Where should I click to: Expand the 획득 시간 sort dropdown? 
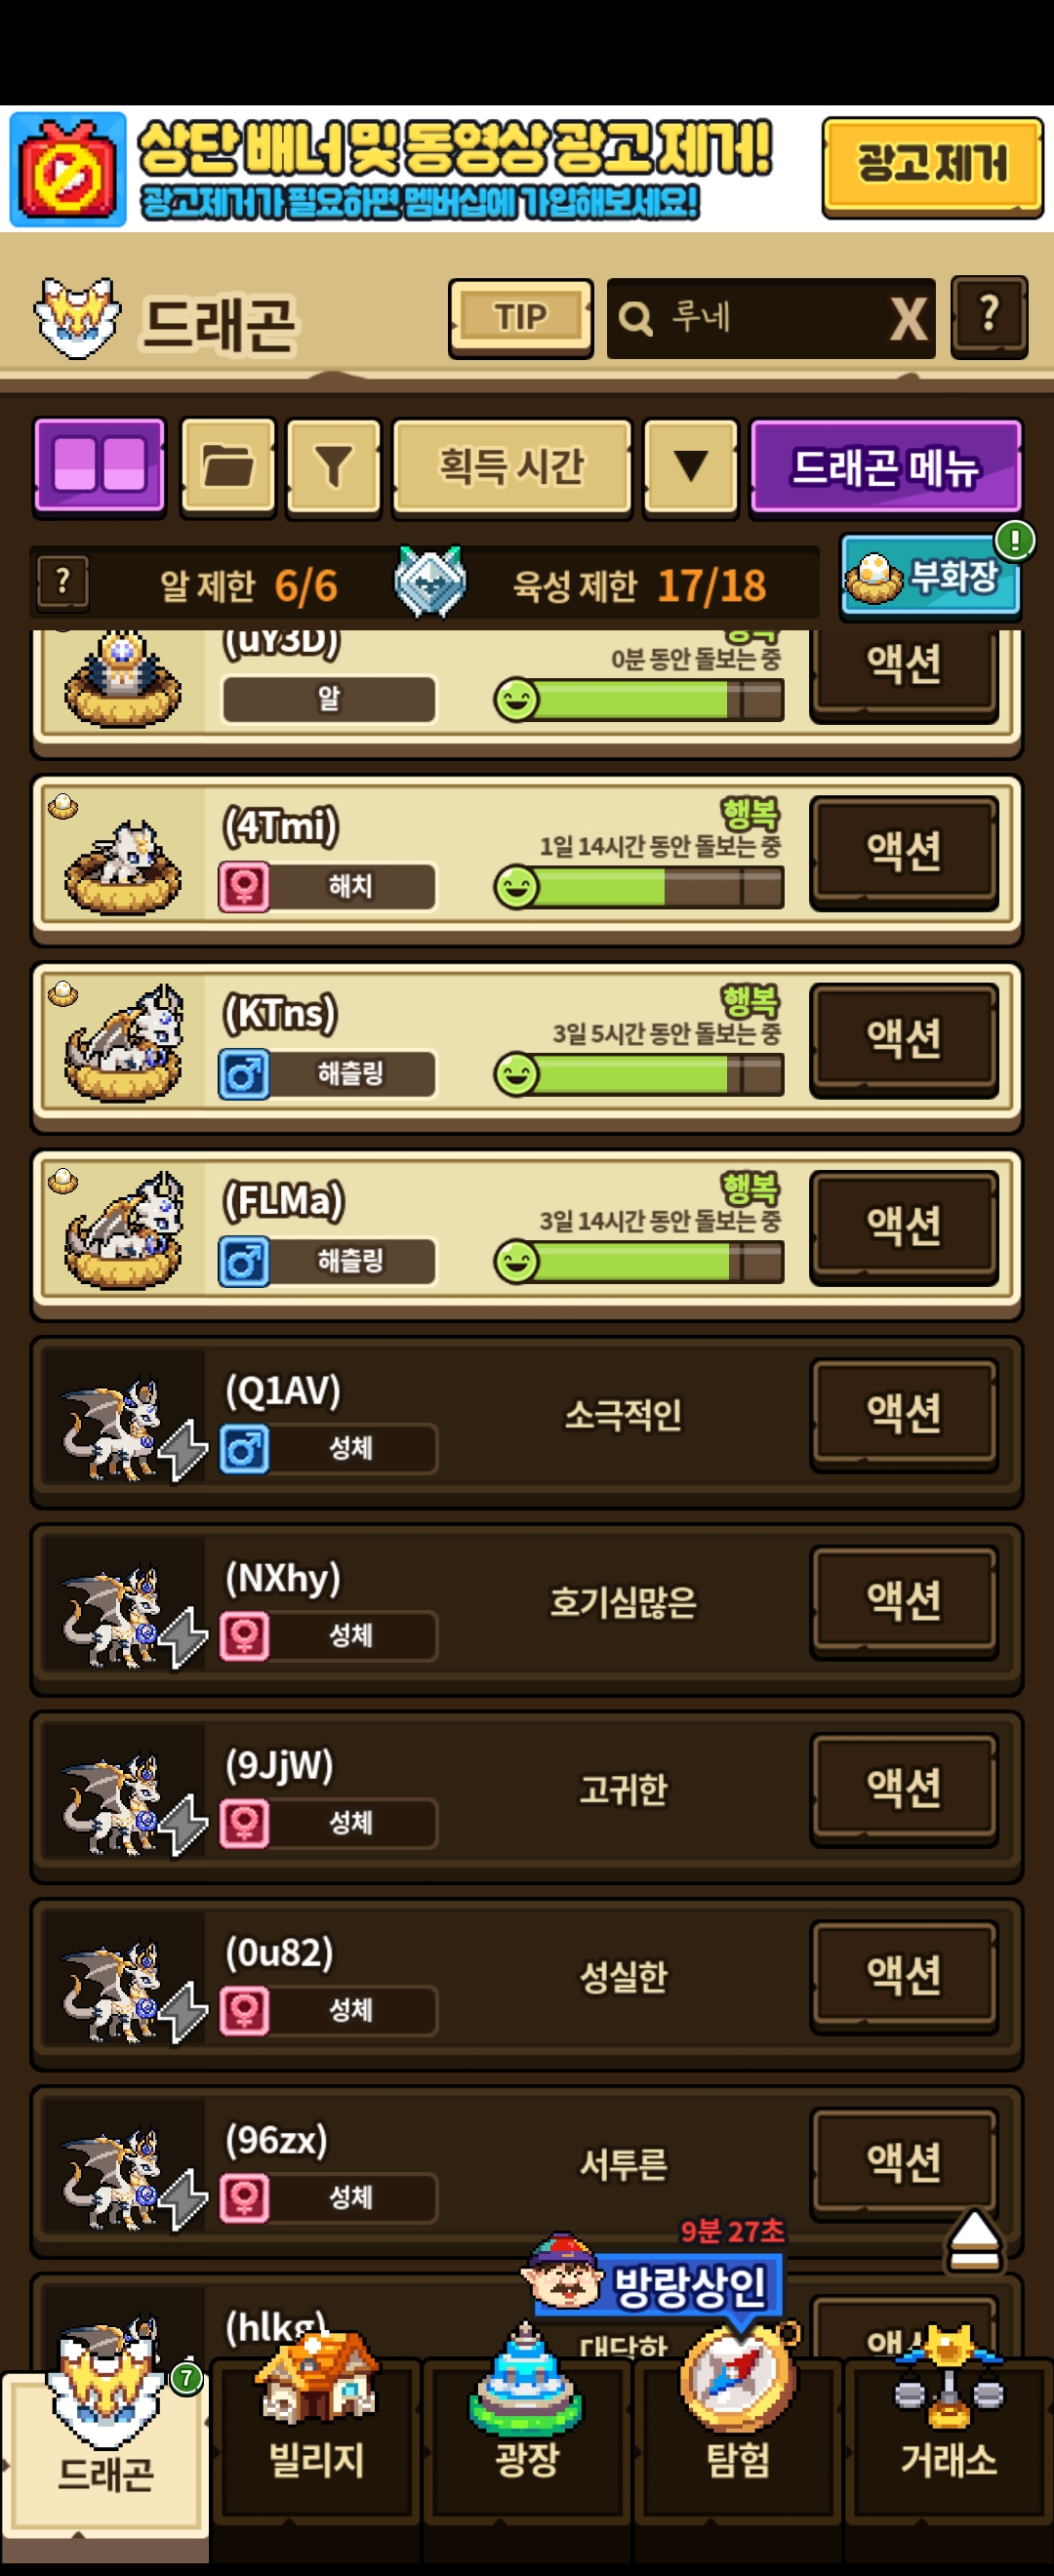click(x=512, y=466)
